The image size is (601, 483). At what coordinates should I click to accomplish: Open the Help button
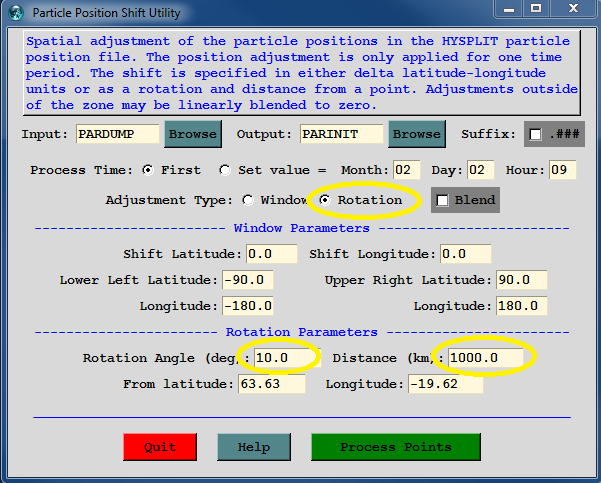(x=253, y=447)
